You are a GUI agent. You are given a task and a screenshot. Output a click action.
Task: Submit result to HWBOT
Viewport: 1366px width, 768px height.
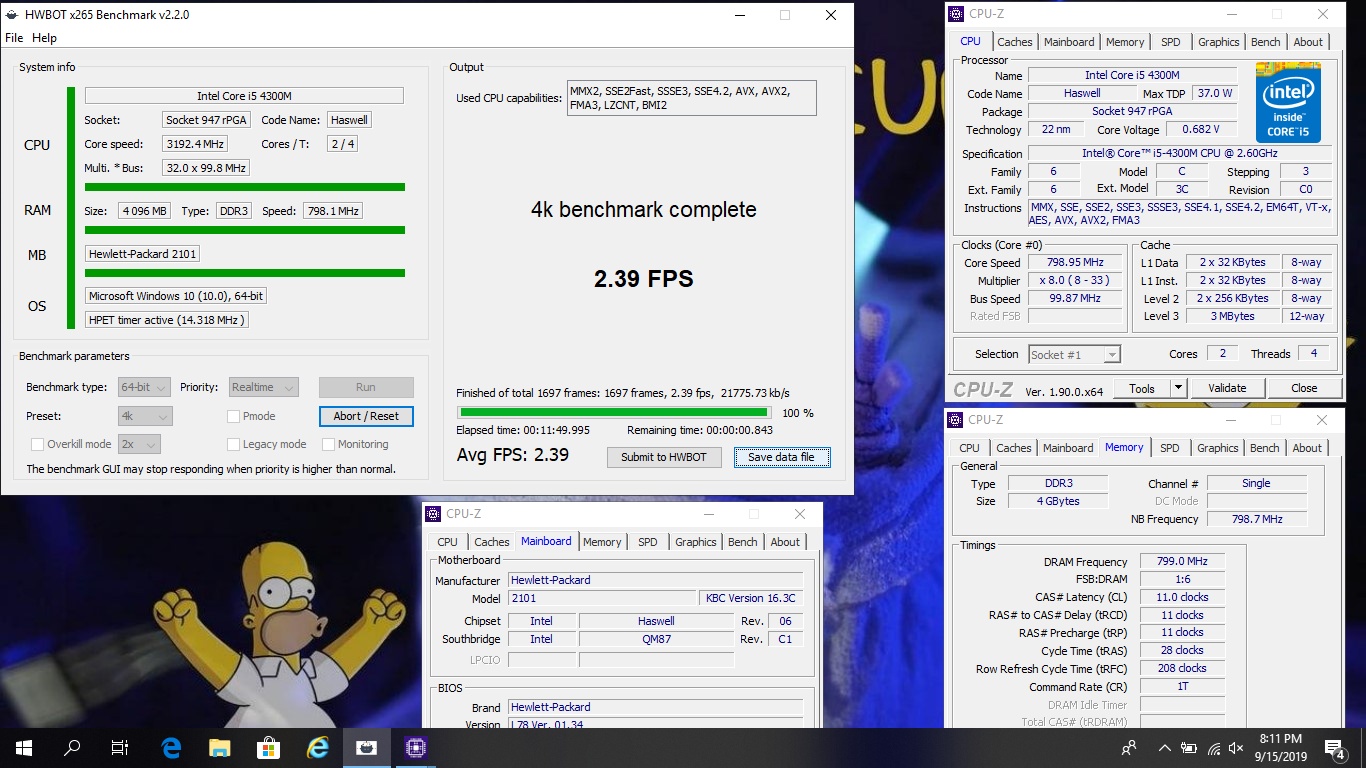(664, 457)
